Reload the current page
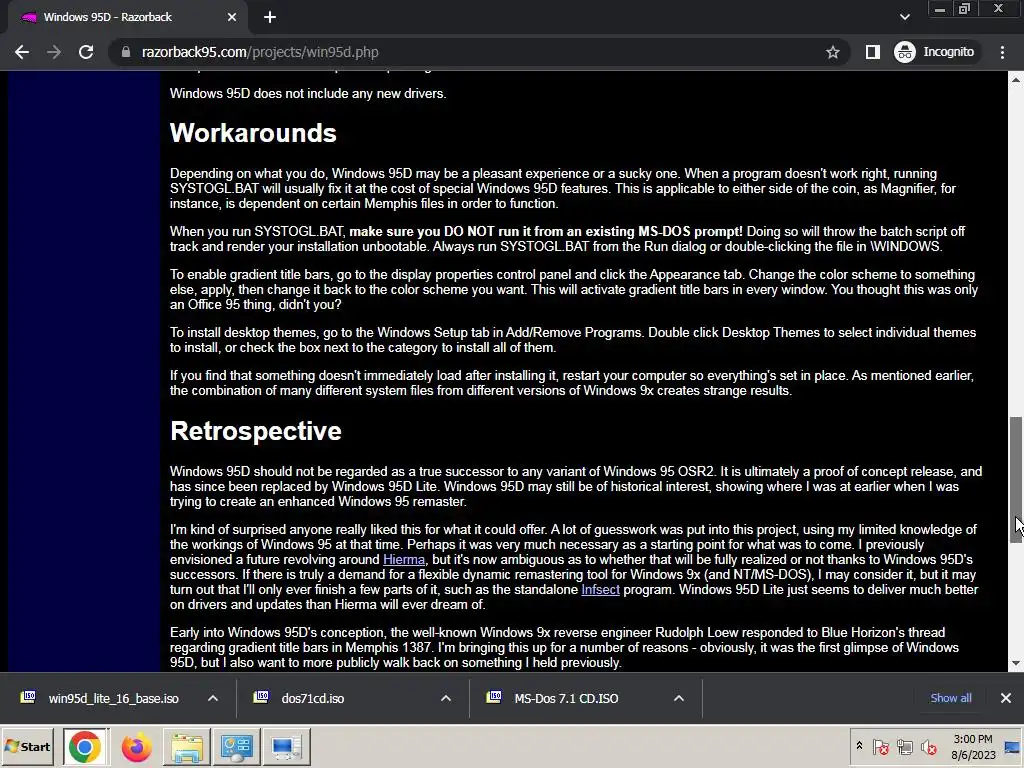 (x=86, y=52)
